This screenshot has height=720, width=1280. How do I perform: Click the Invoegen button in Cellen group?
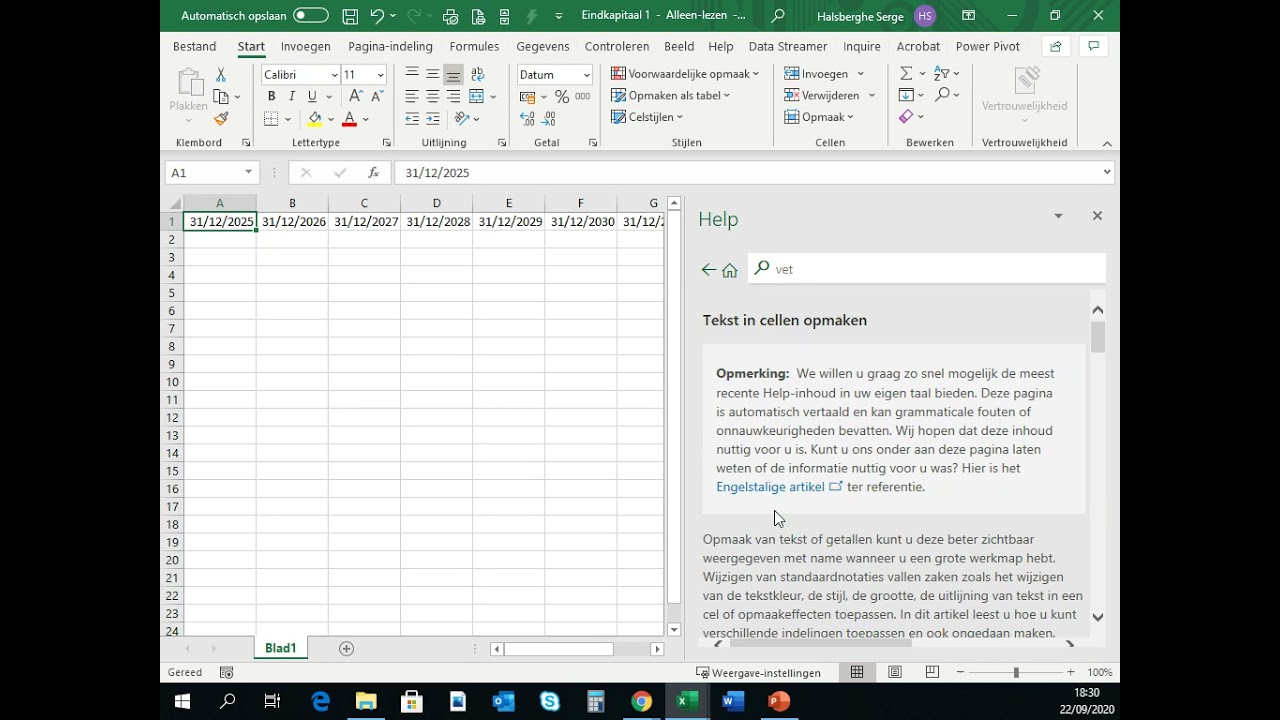(x=824, y=74)
